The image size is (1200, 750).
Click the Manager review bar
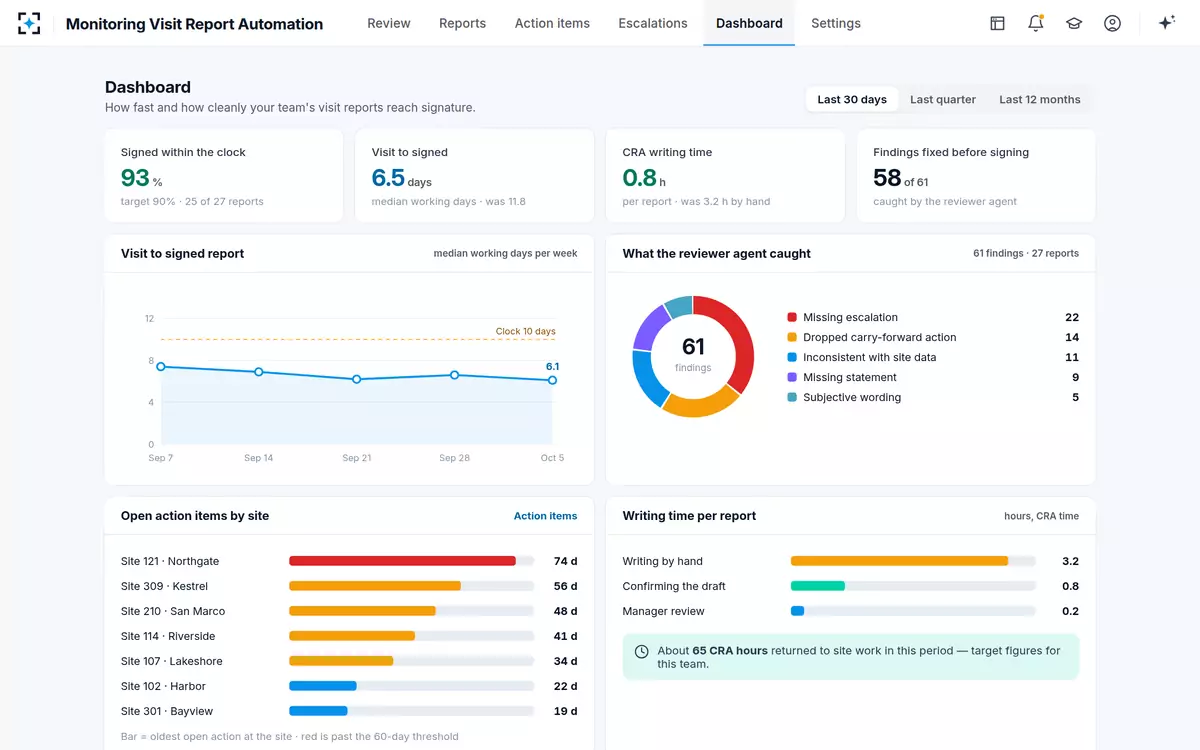click(x=798, y=611)
